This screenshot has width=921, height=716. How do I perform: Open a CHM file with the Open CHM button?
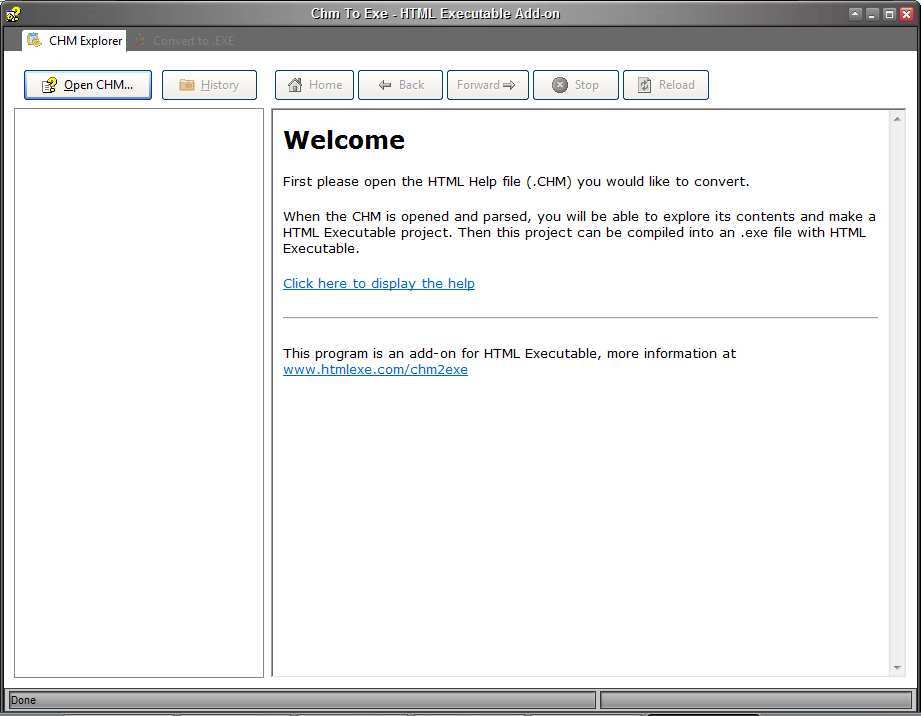pyautogui.click(x=87, y=85)
